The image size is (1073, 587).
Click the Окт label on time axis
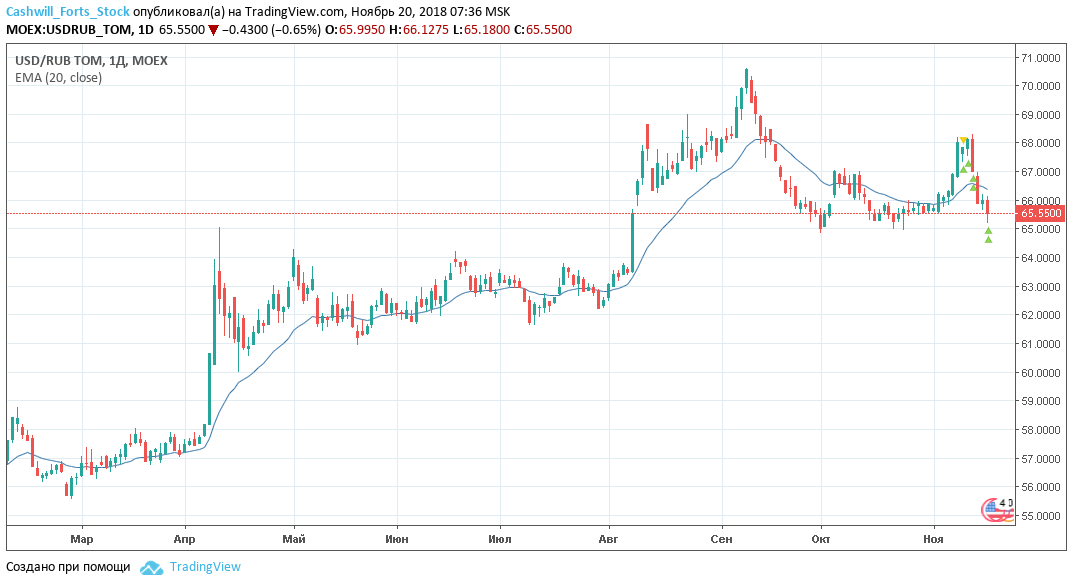point(820,539)
